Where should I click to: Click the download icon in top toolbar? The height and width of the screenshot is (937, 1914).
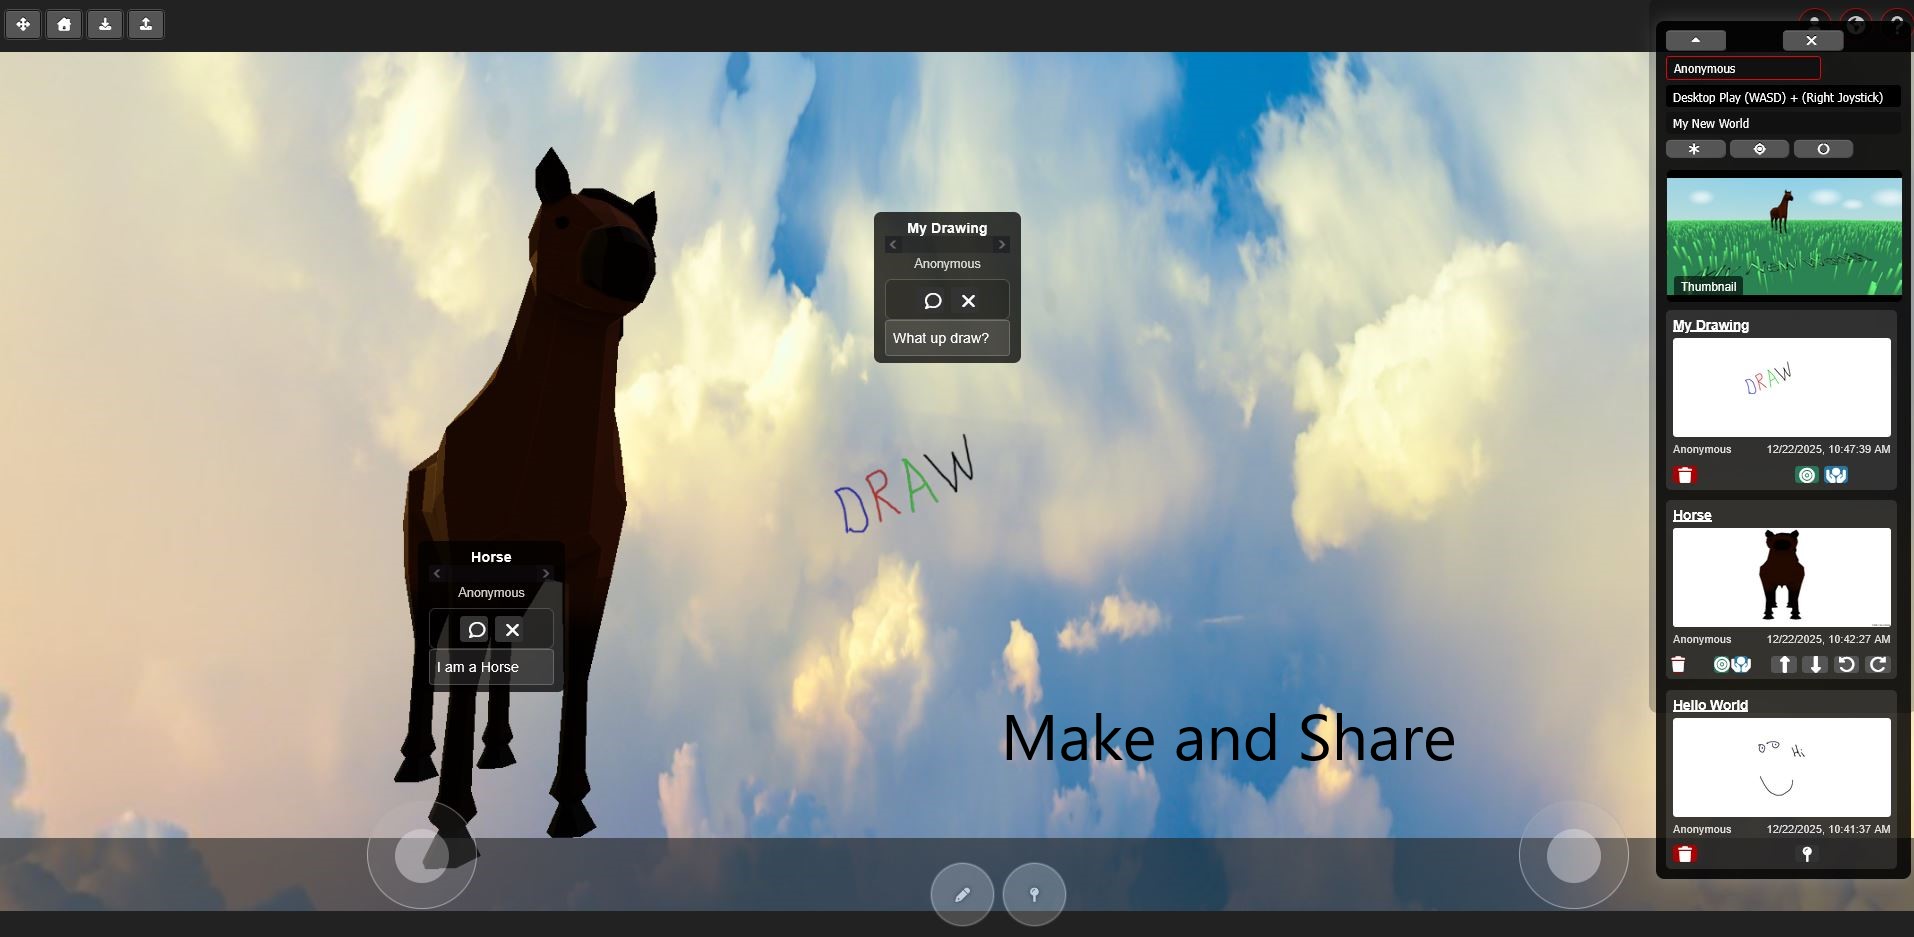pos(105,24)
